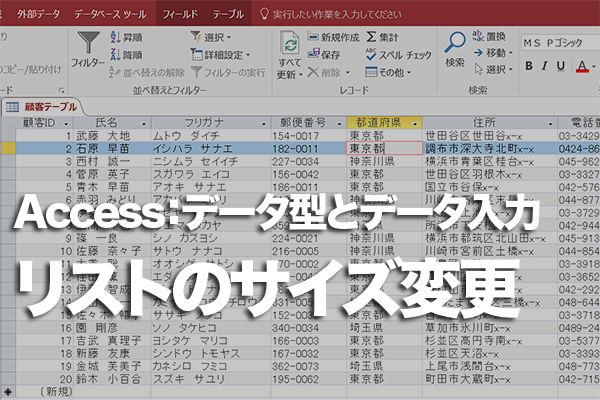The image size is (600, 400).
Task: Open the データベース ツール ribbon tab
Action: coord(110,14)
